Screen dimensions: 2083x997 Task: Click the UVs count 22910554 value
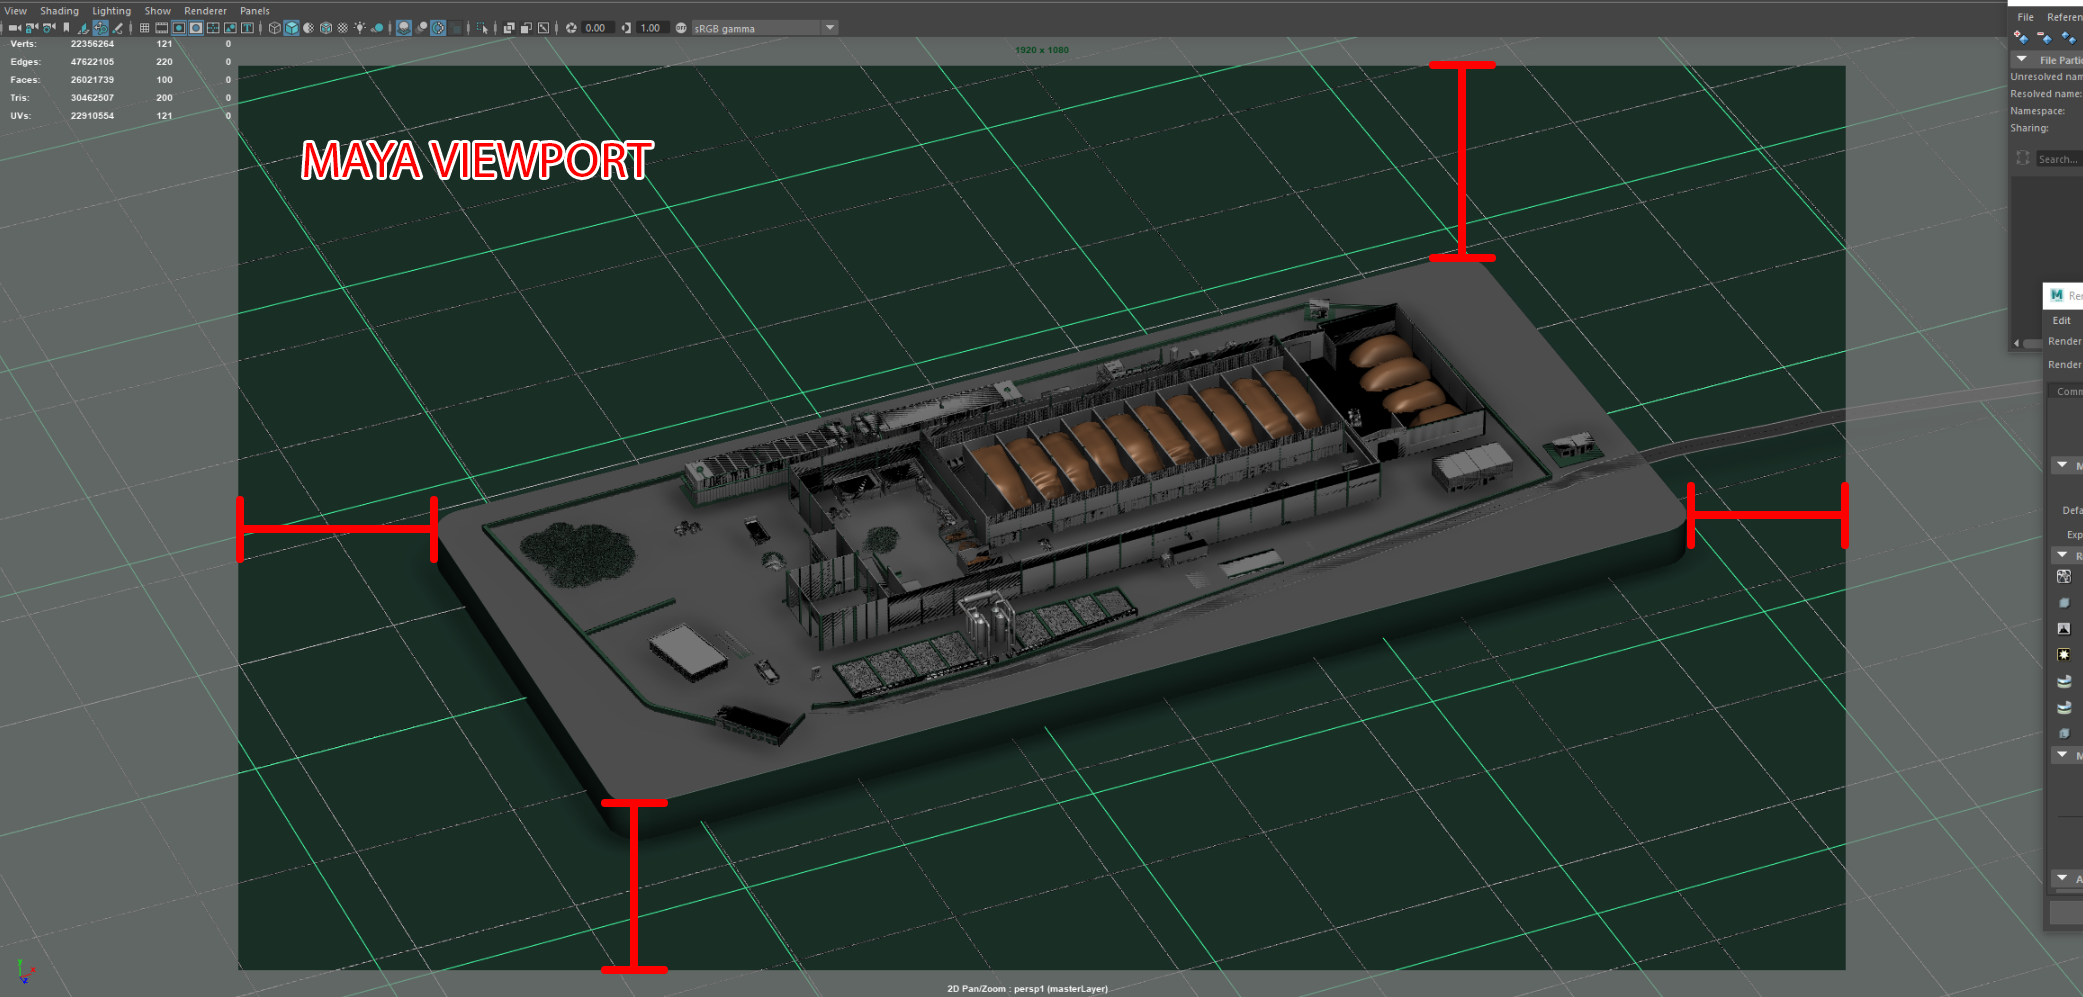tap(92, 116)
